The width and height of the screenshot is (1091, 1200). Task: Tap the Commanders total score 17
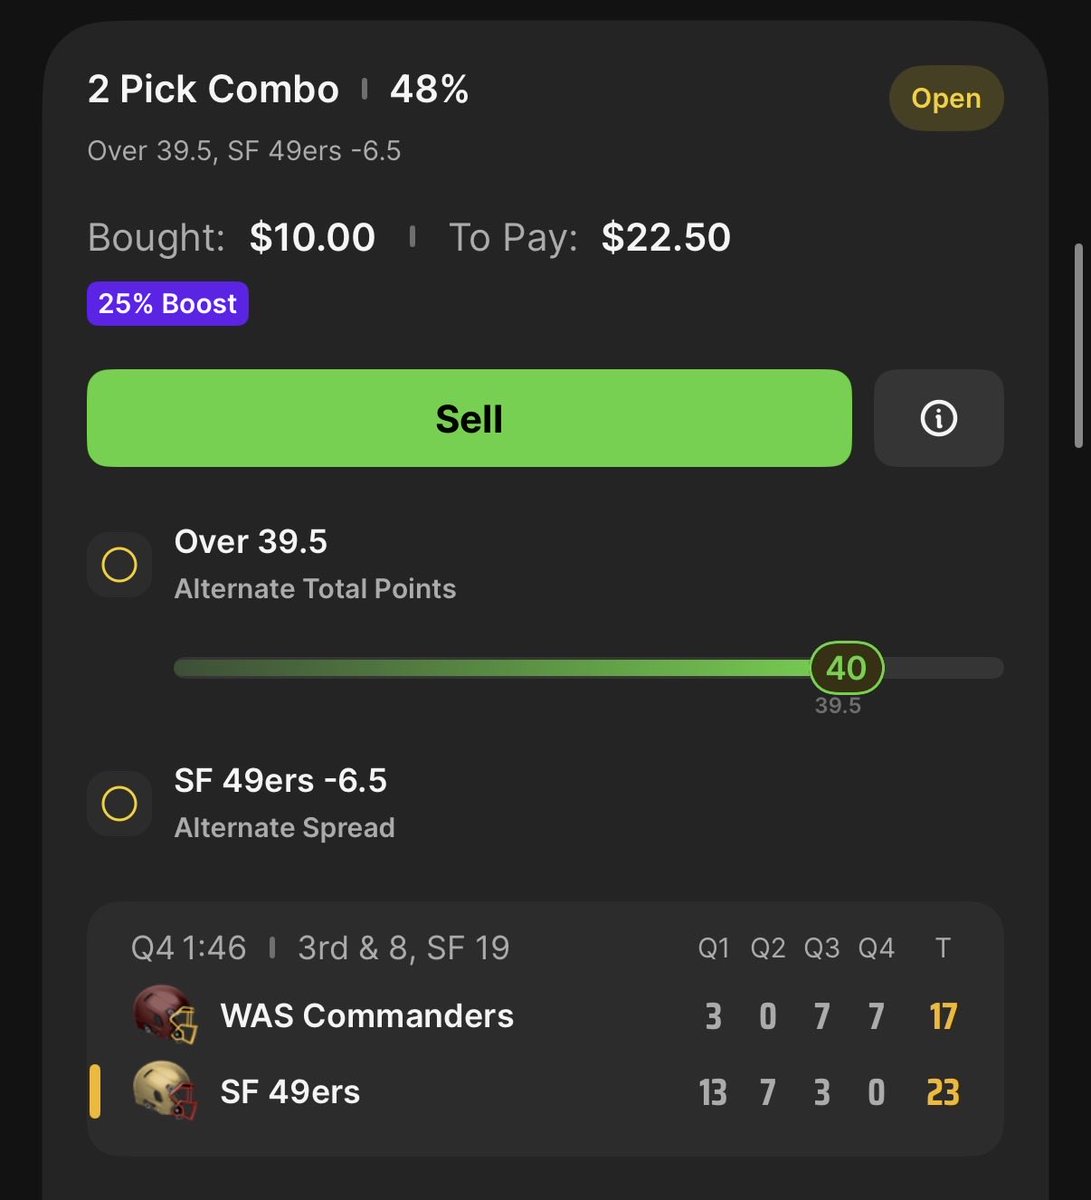tap(943, 1016)
